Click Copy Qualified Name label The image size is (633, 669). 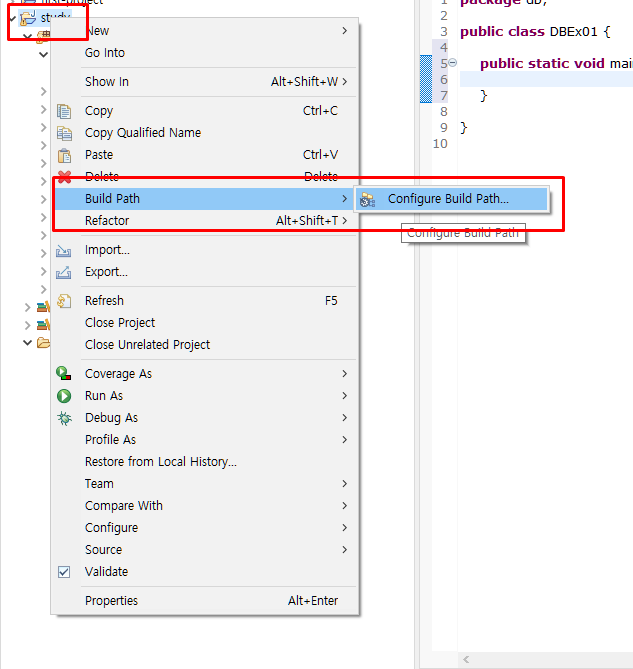[143, 133]
